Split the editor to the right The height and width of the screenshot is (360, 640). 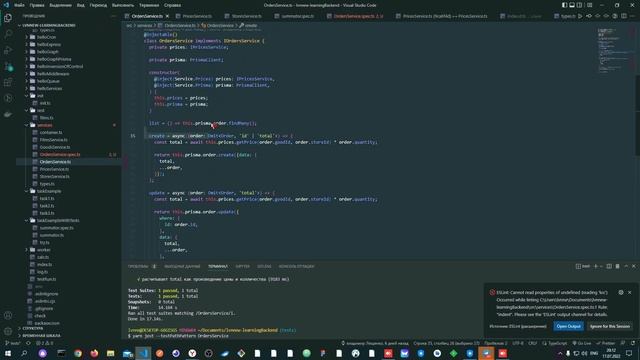tap(624, 16)
